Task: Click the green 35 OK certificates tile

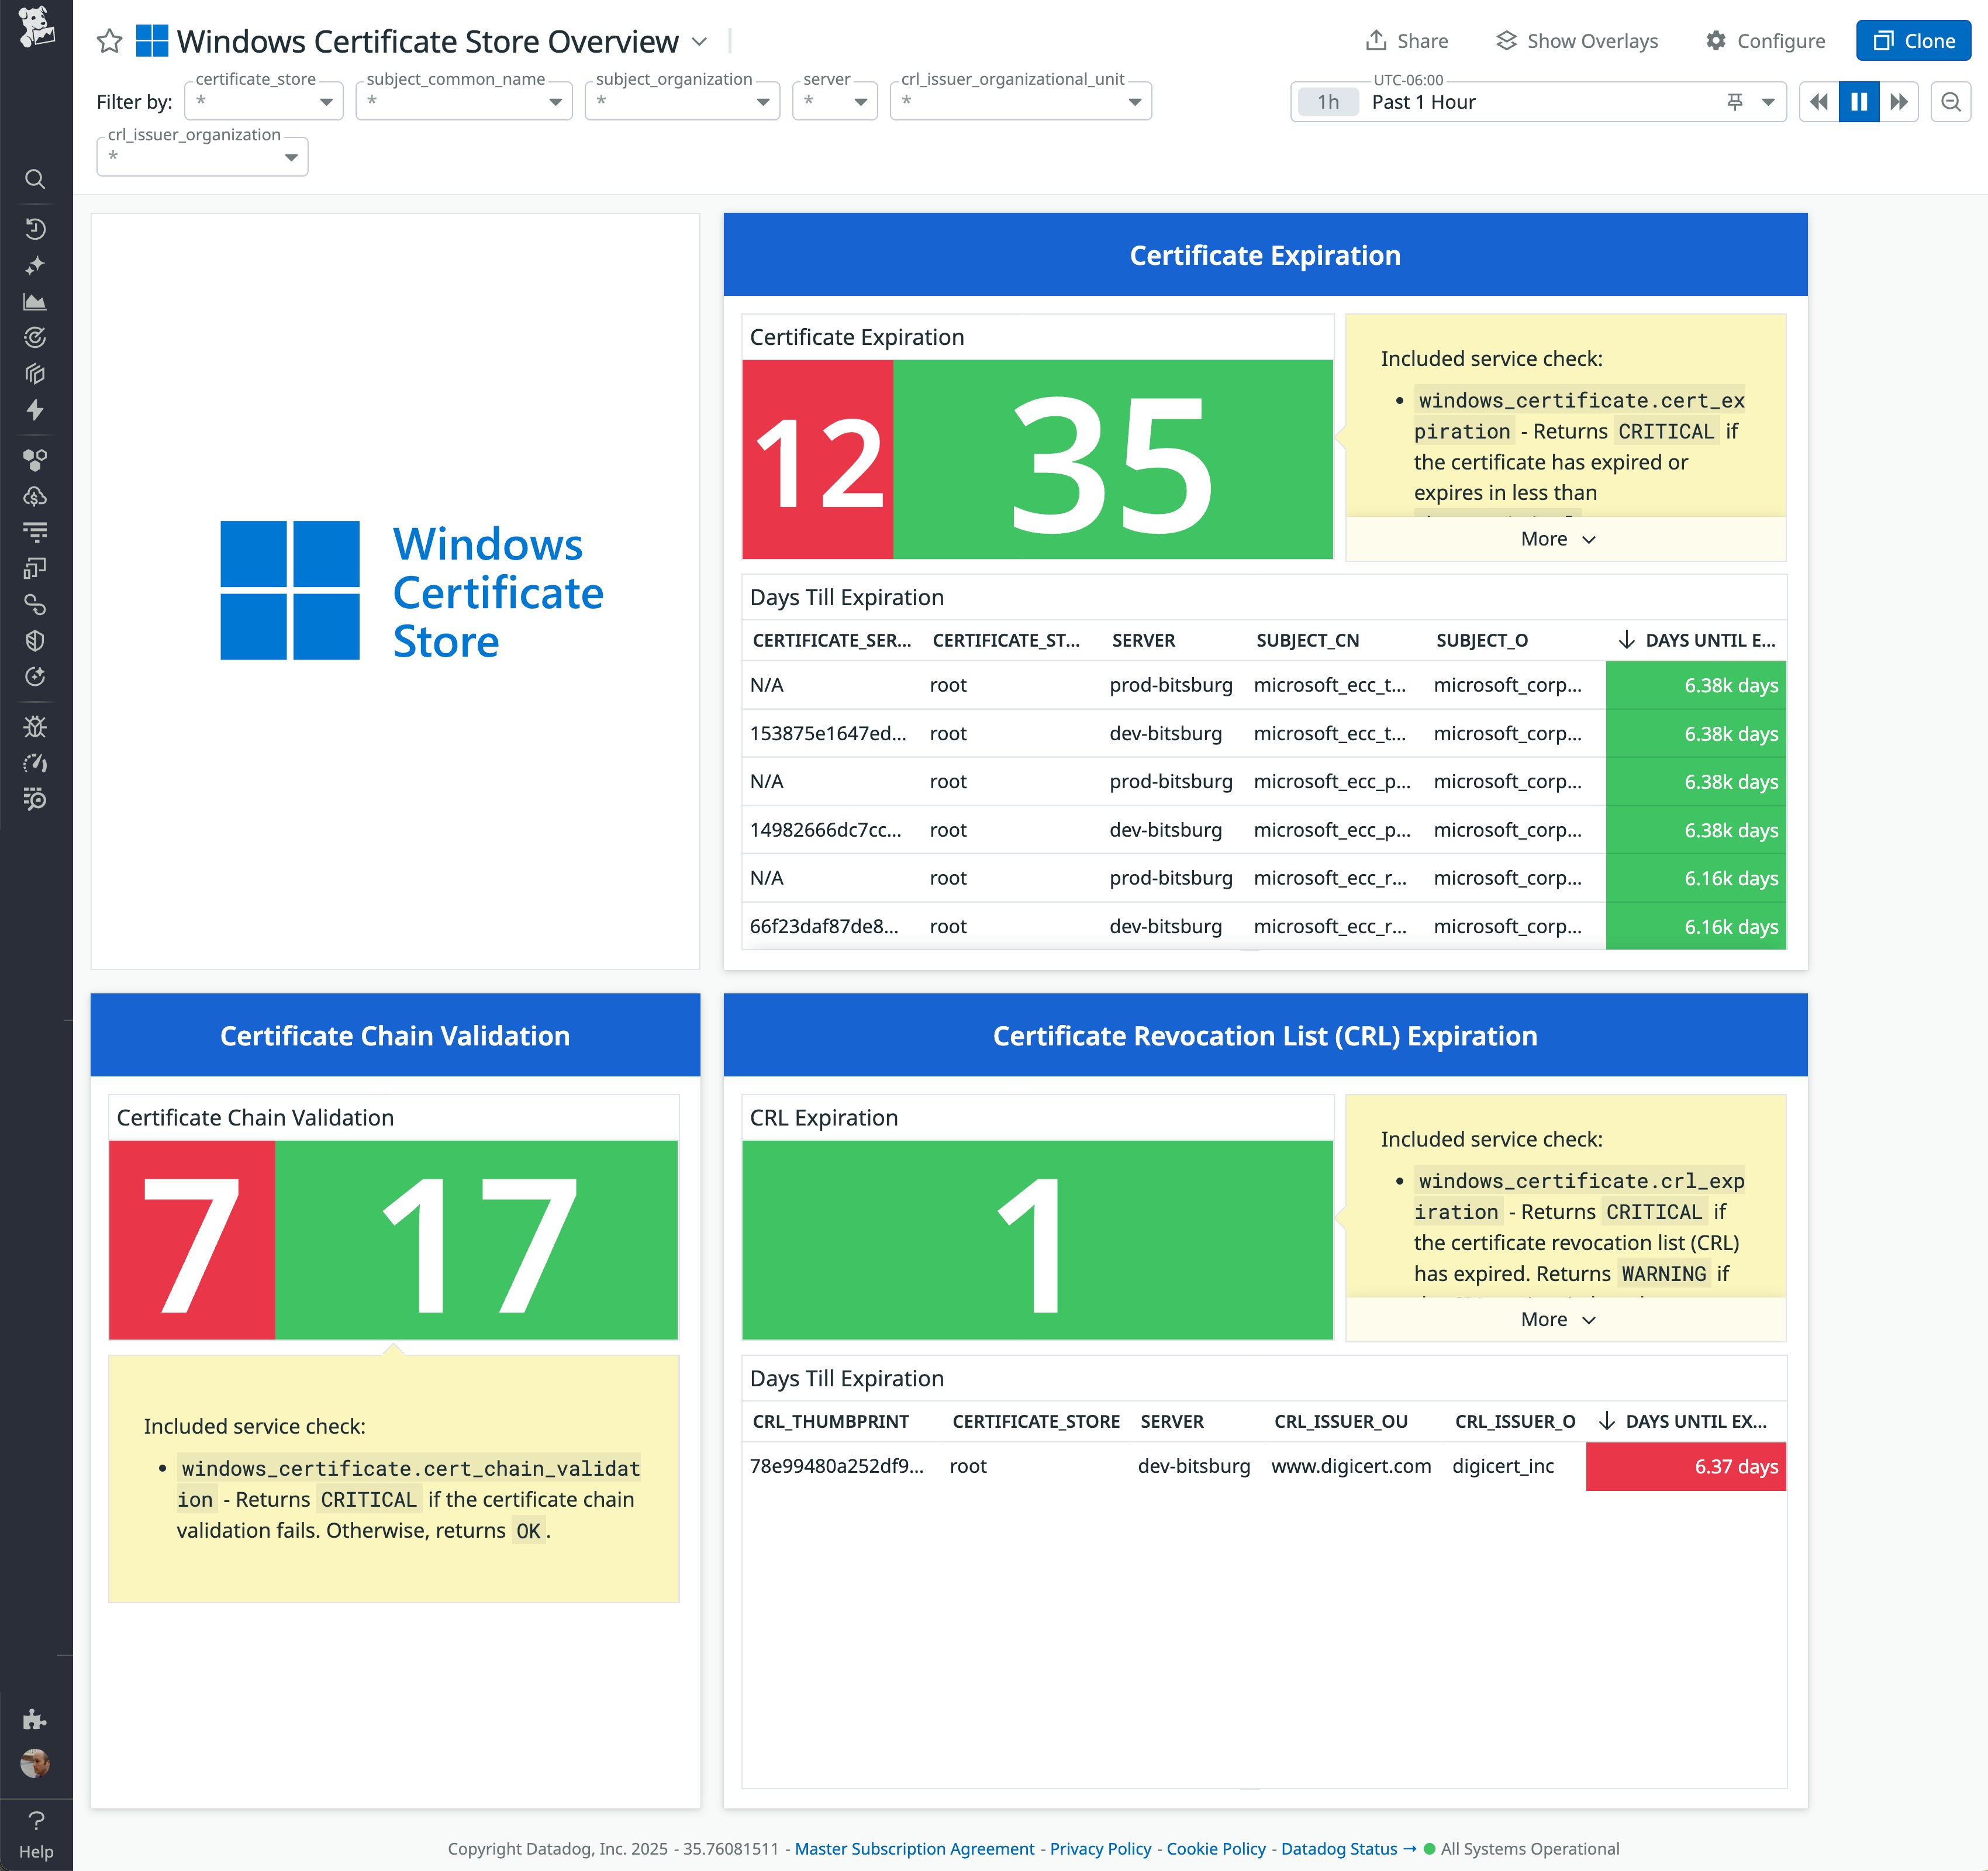Action: (1113, 460)
